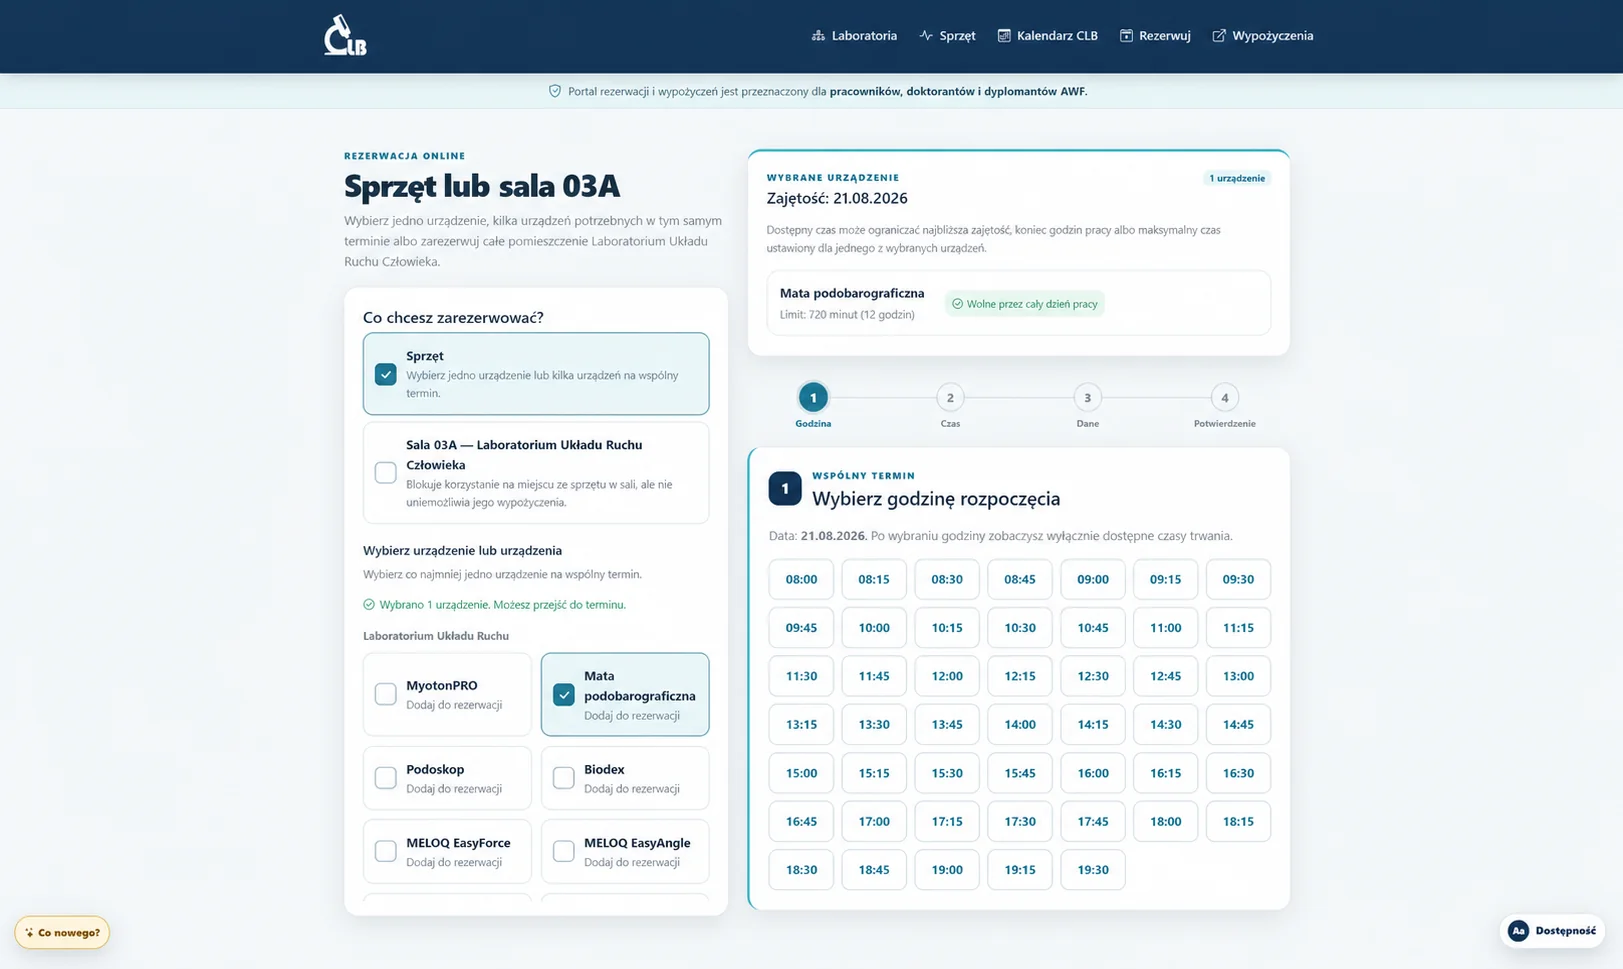Pick the 13:45 time slot
1623x969 pixels.
click(947, 724)
